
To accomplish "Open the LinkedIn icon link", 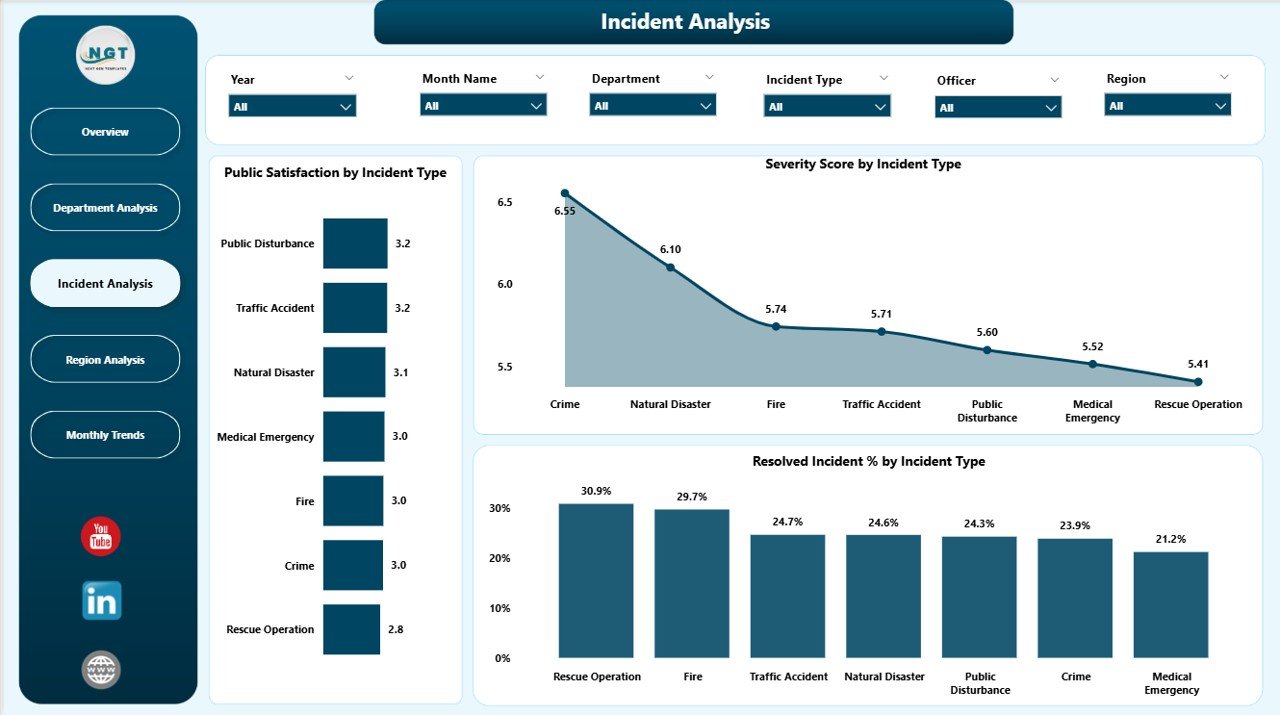I will pos(101,600).
